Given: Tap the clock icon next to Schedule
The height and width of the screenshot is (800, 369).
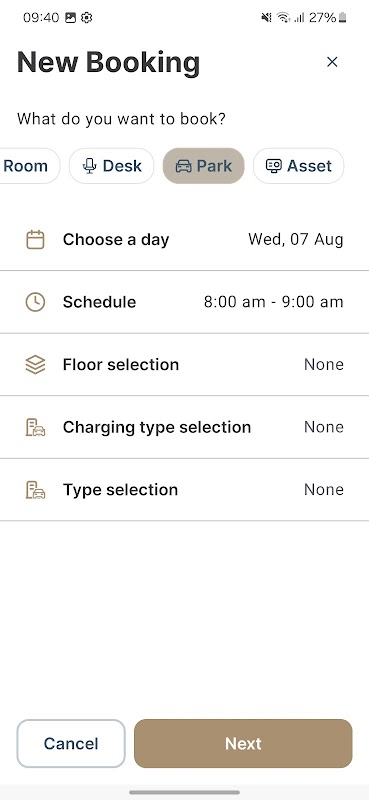Looking at the screenshot, I should pos(35,302).
